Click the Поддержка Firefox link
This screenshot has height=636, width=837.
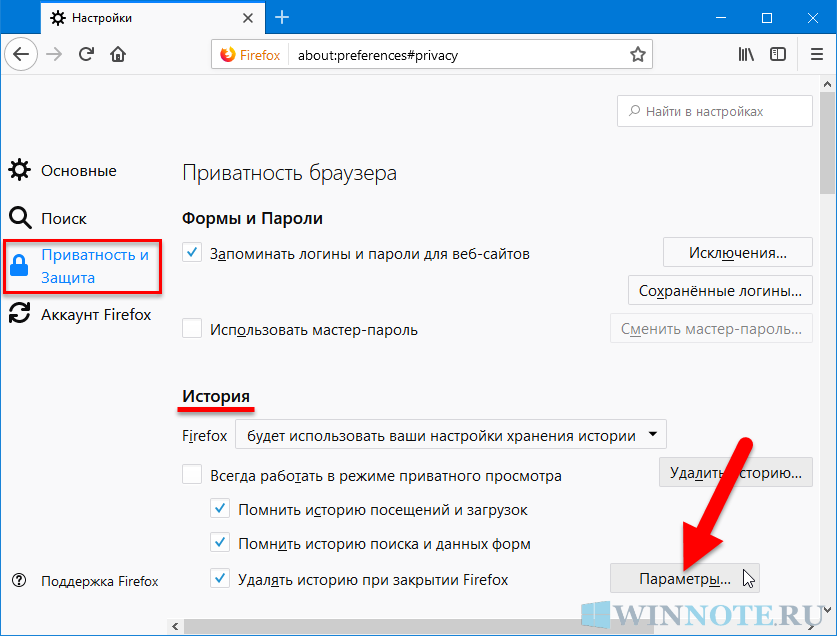tap(99, 581)
